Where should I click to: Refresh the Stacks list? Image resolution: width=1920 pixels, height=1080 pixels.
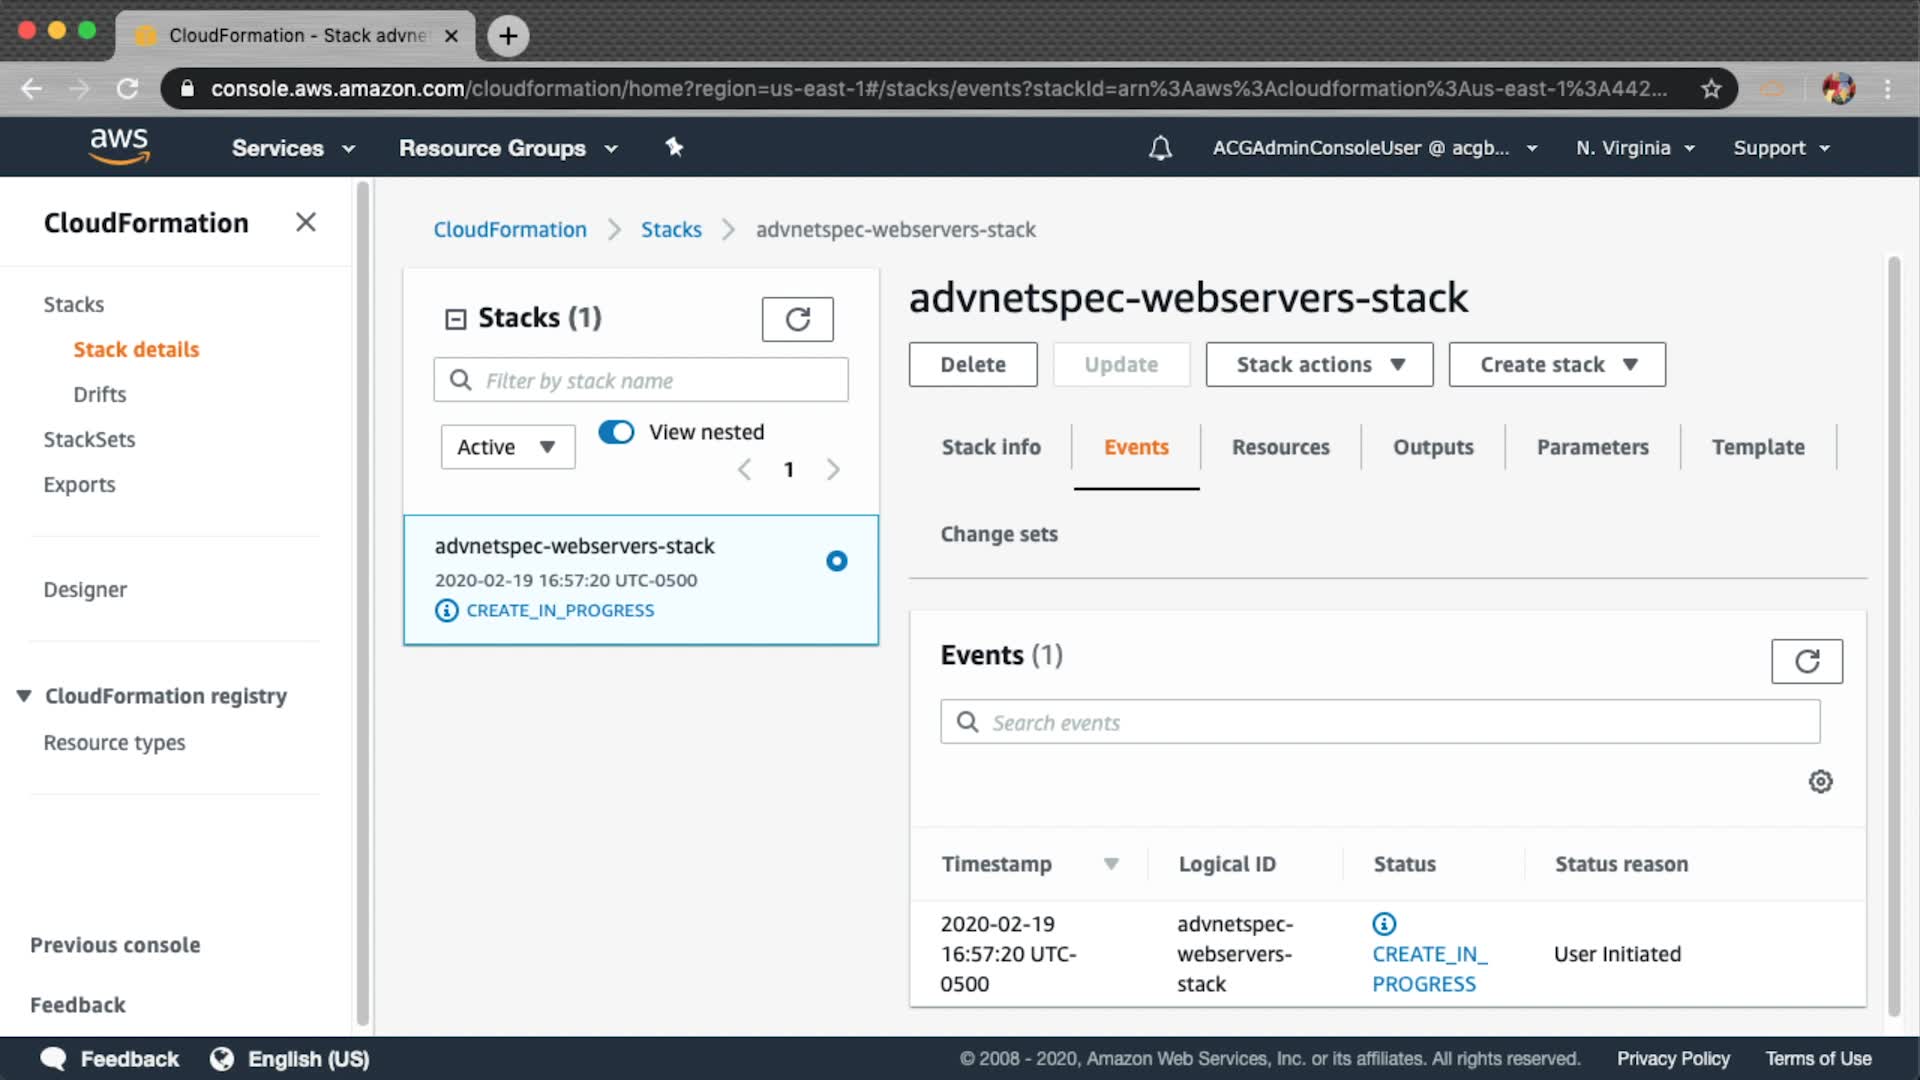[x=797, y=320]
